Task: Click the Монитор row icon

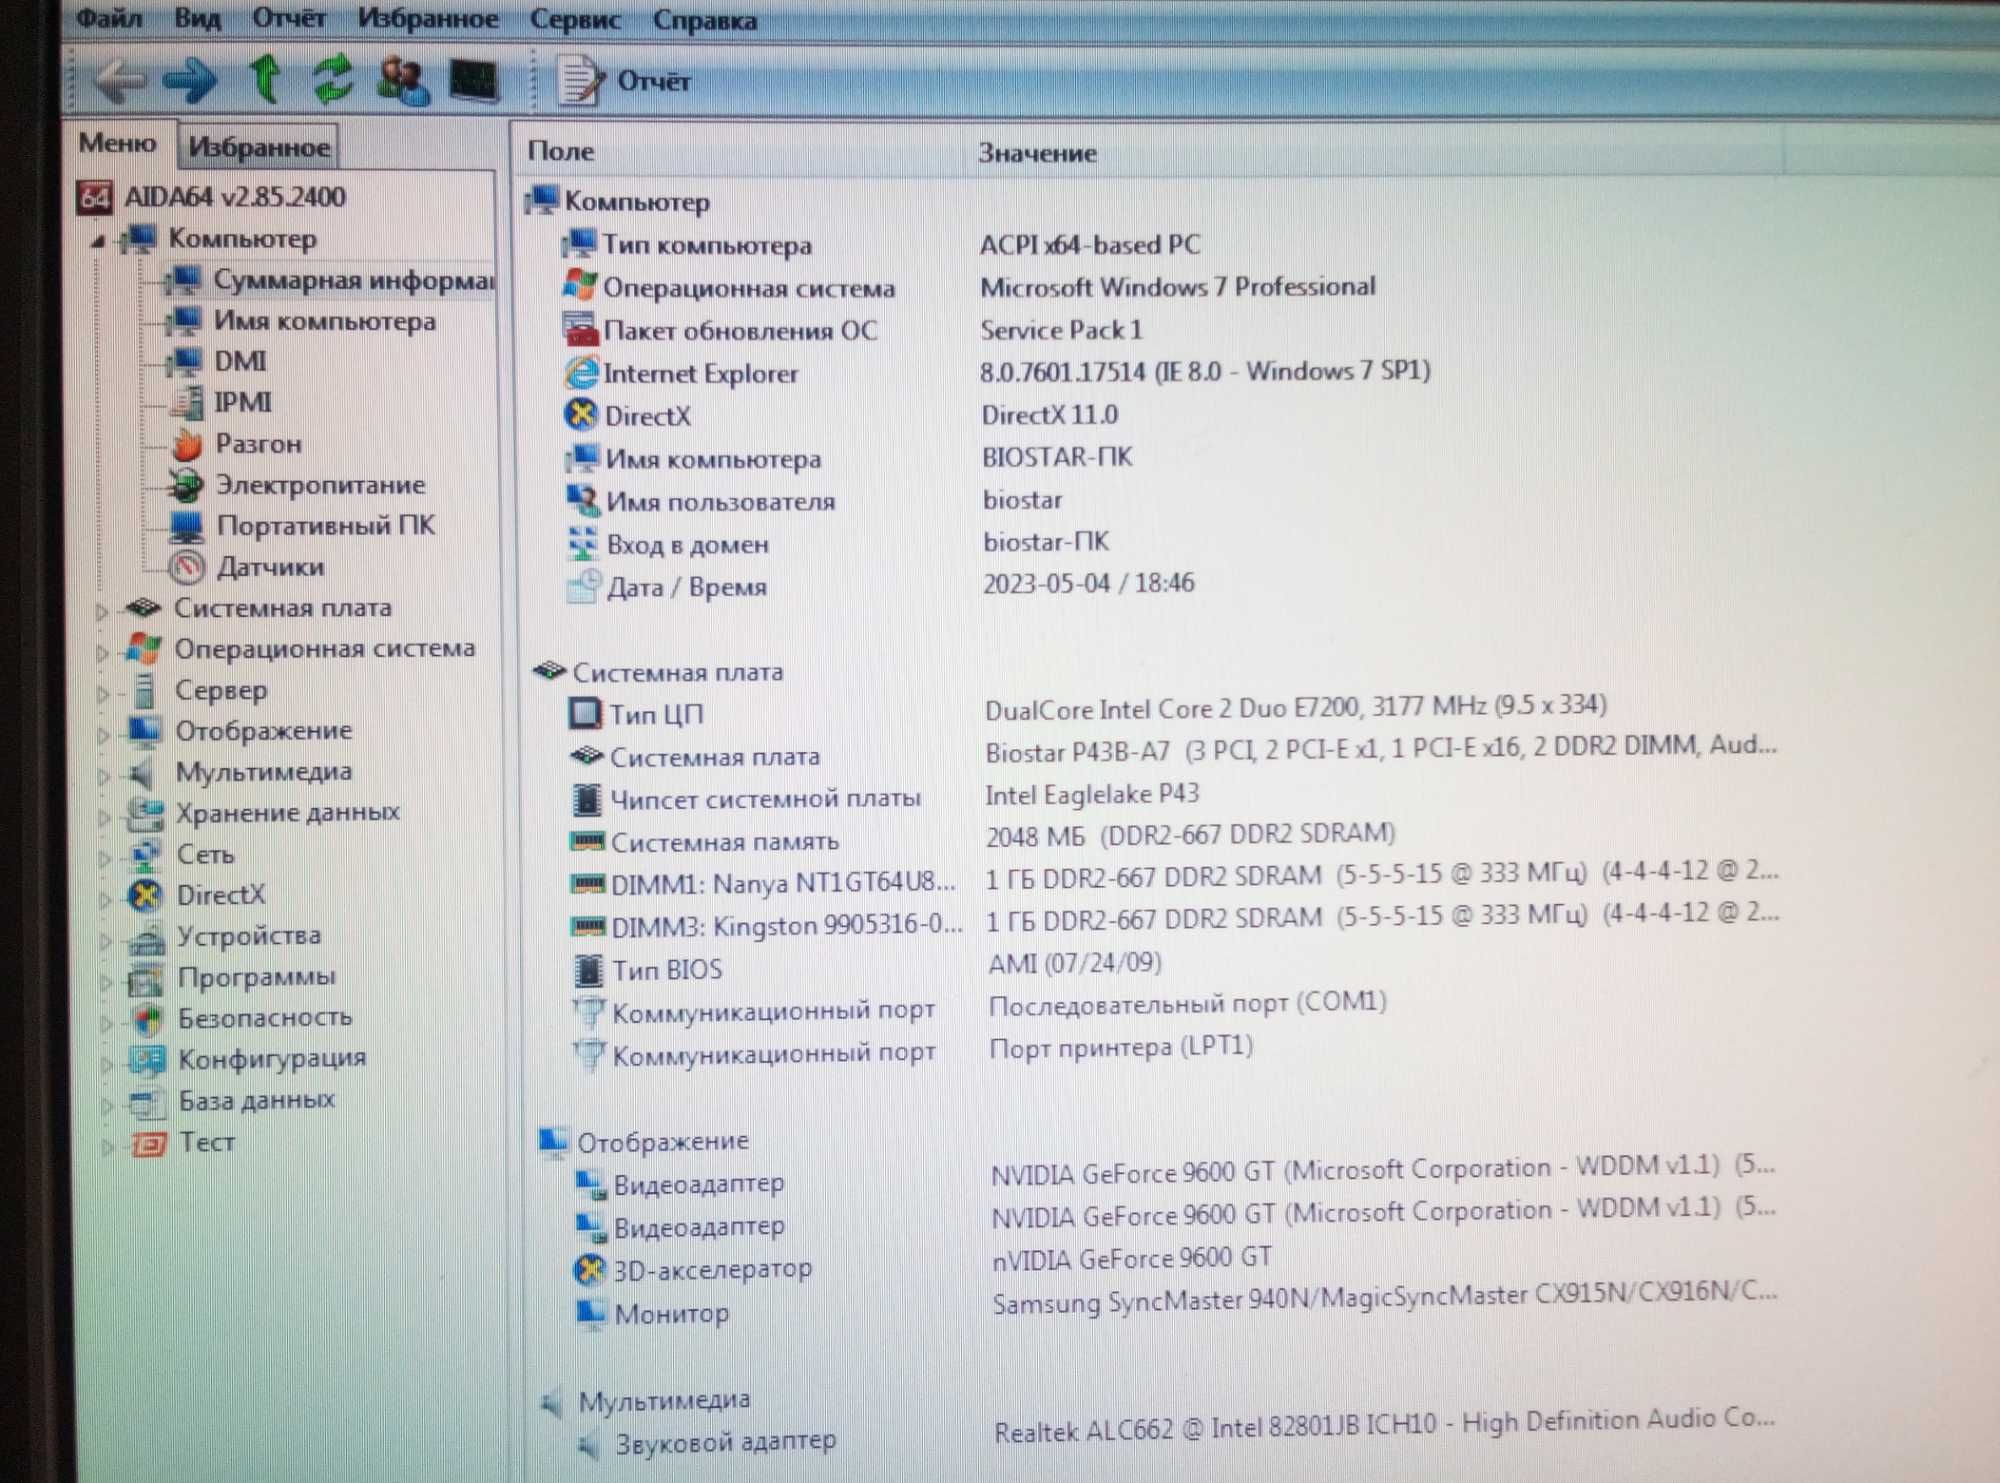Action: tap(591, 1312)
